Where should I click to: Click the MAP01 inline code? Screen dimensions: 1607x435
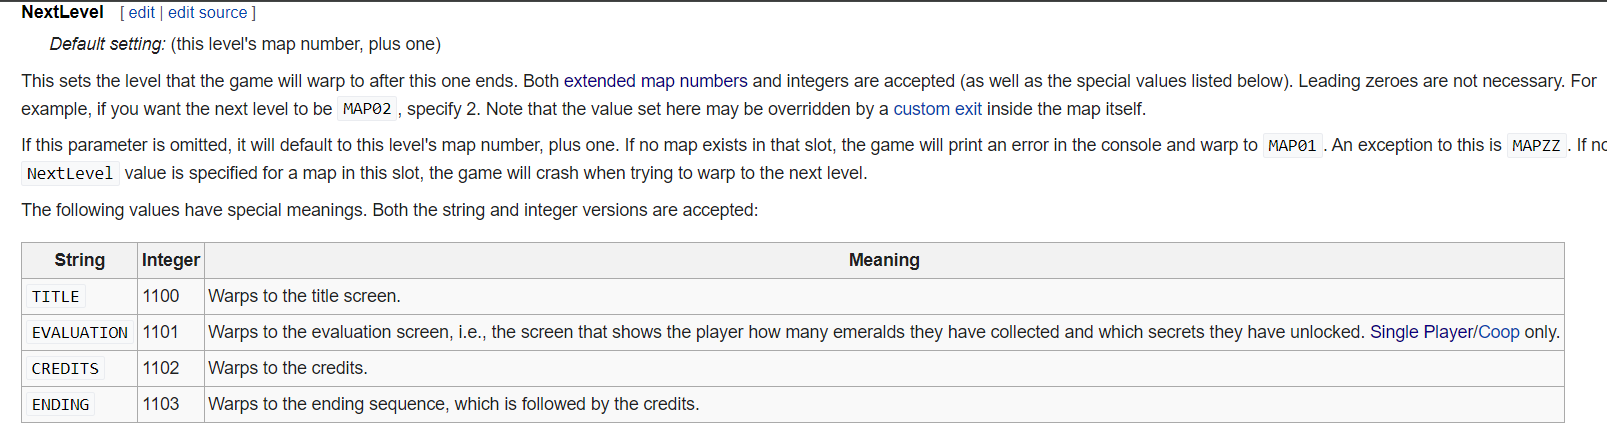(1292, 146)
